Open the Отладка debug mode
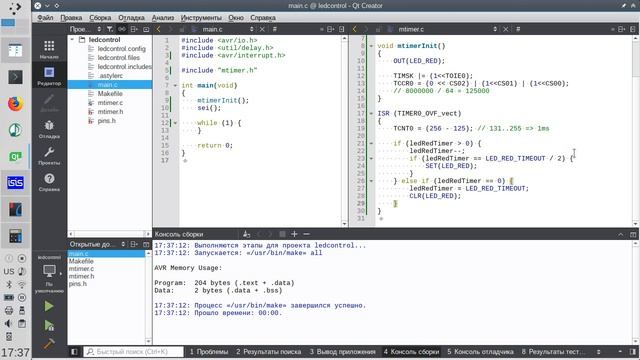640x360 pixels. coord(49,129)
